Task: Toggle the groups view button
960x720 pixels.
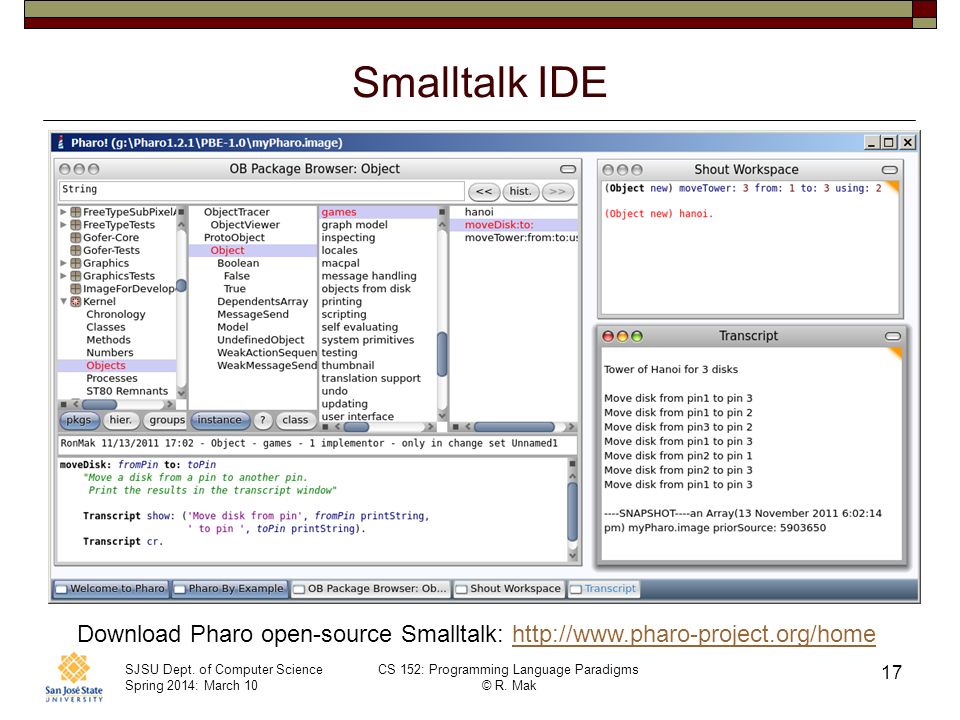Action: click(166, 420)
